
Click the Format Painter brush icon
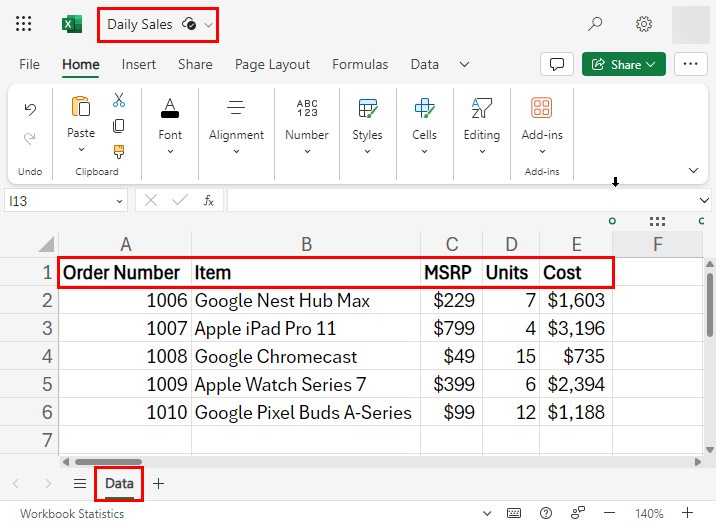(119, 152)
